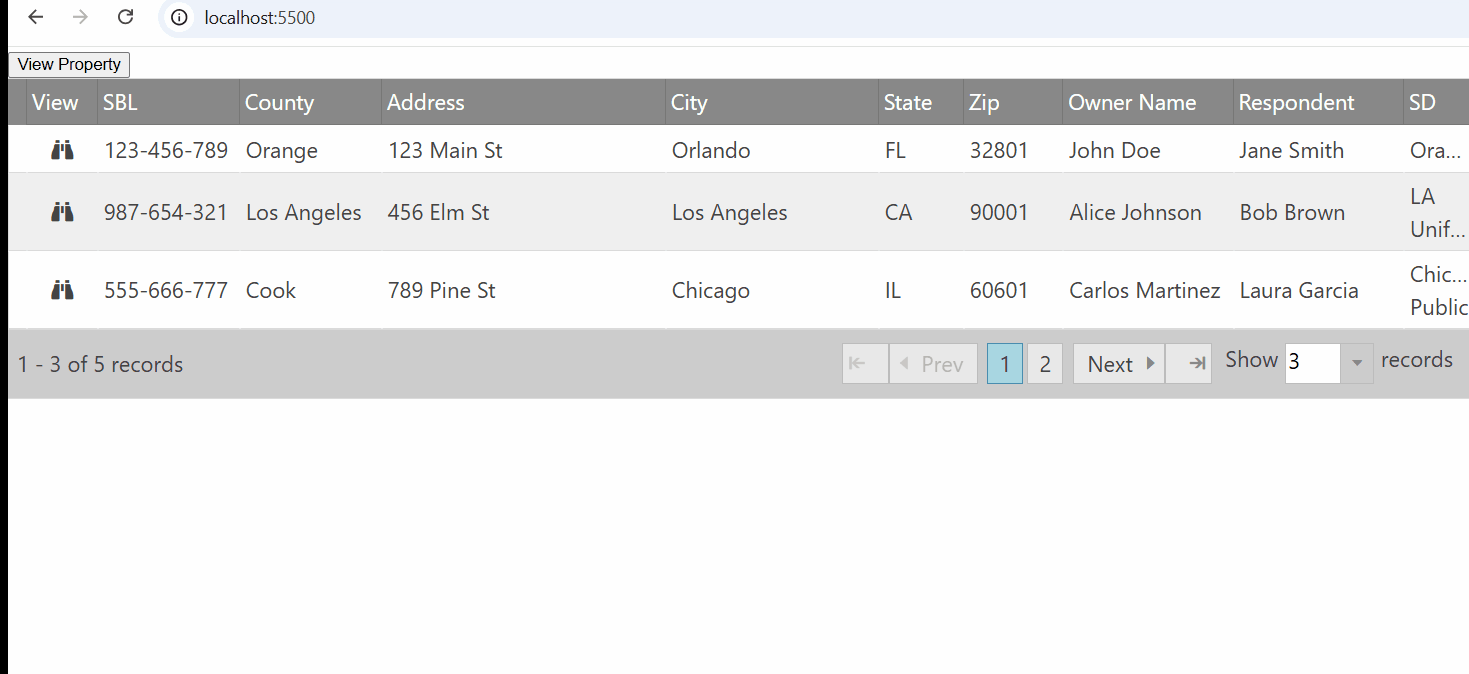
Task: Go to first page of records
Action: (x=864, y=364)
